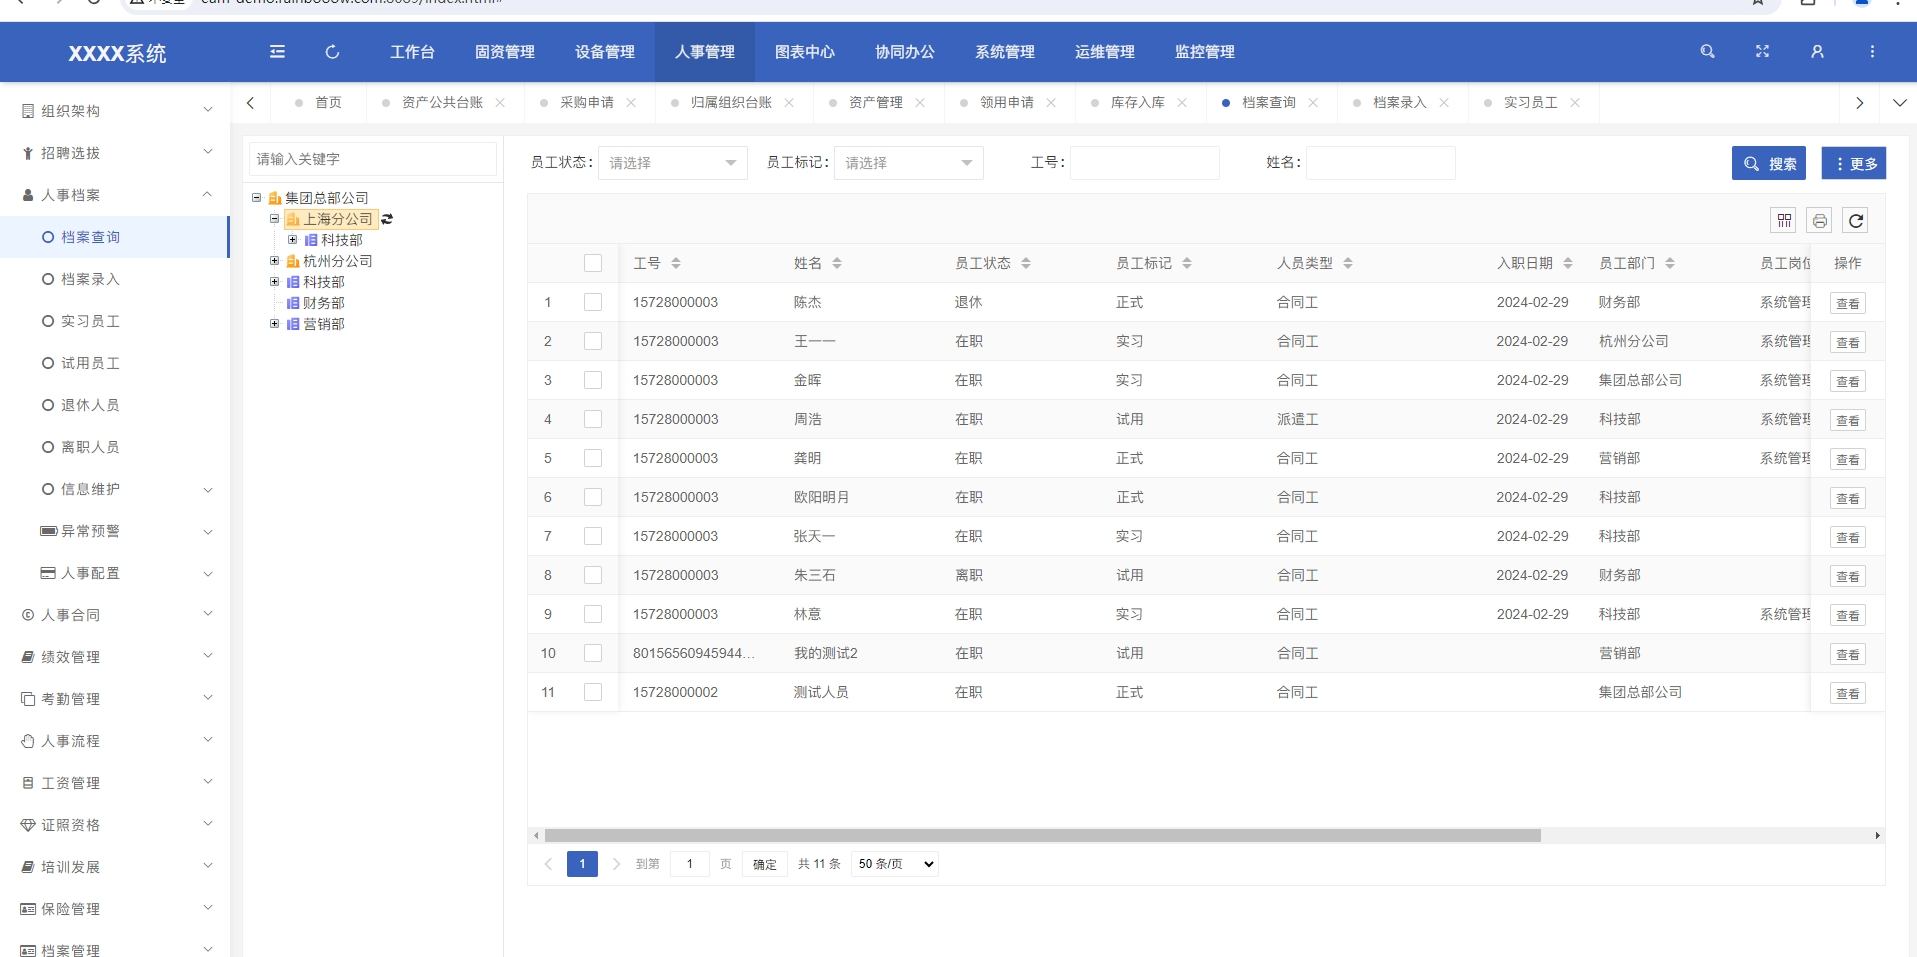The width and height of the screenshot is (1917, 957).
Task: Click the table refresh icon
Action: point(1856,221)
